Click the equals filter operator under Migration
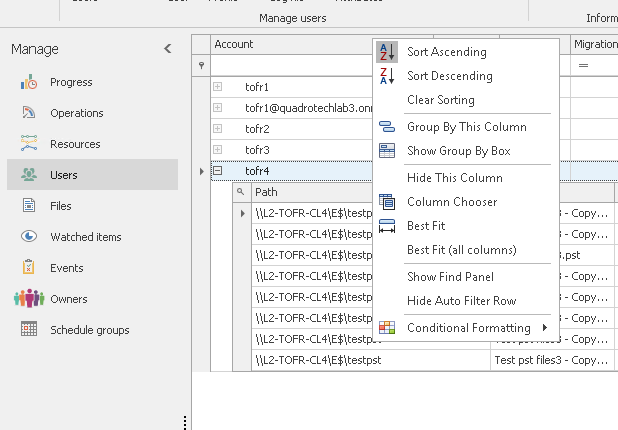The image size is (618, 430). pyautogui.click(x=583, y=65)
